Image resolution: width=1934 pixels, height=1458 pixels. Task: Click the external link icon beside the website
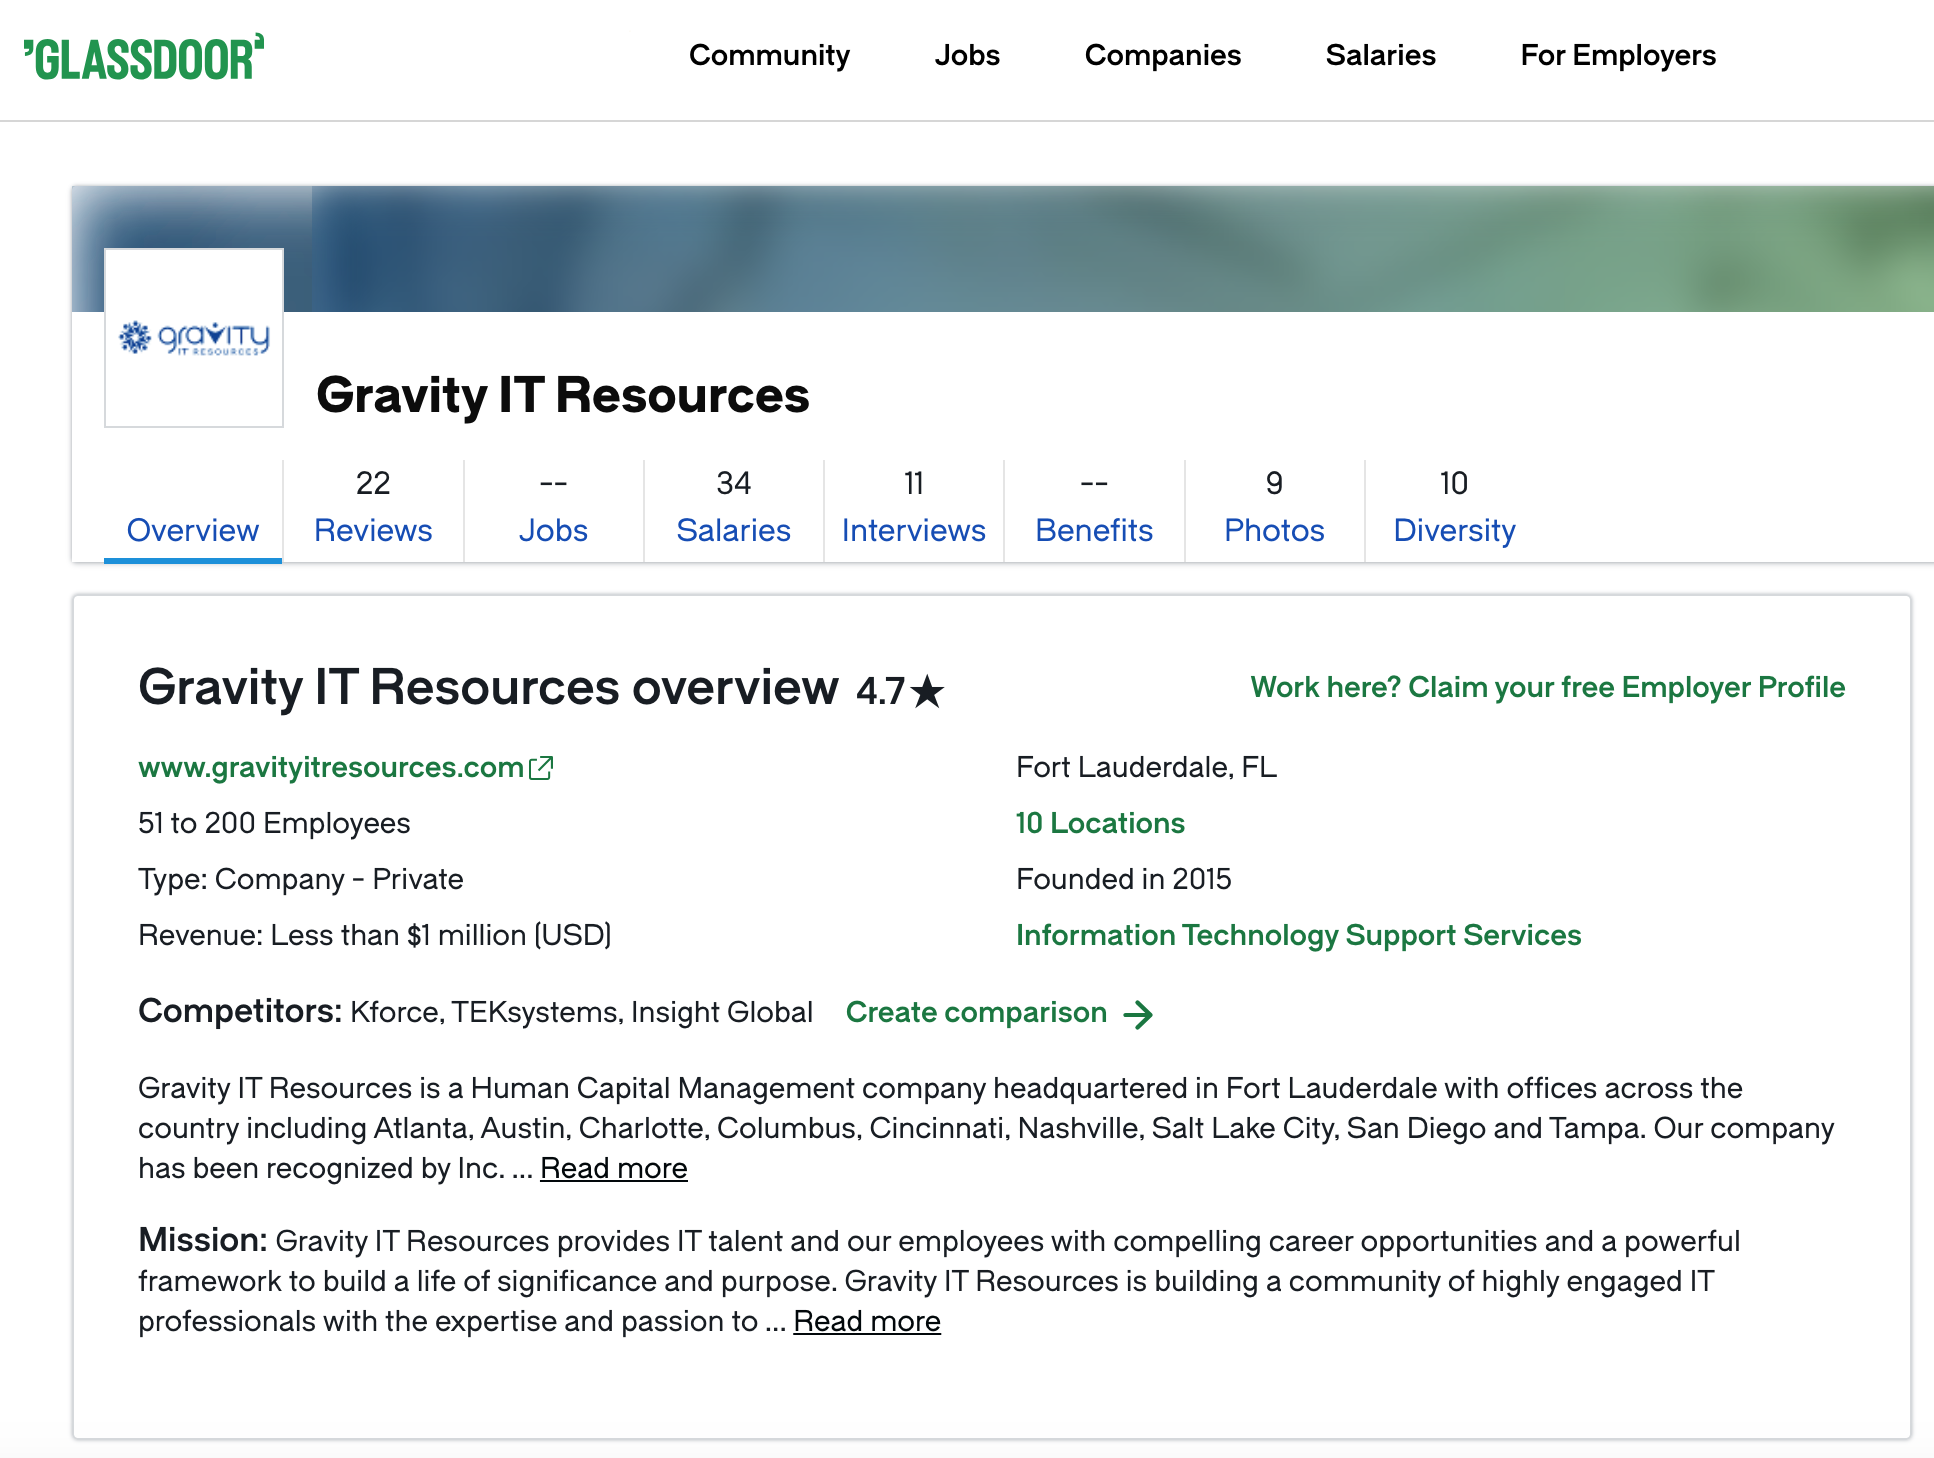(x=541, y=767)
